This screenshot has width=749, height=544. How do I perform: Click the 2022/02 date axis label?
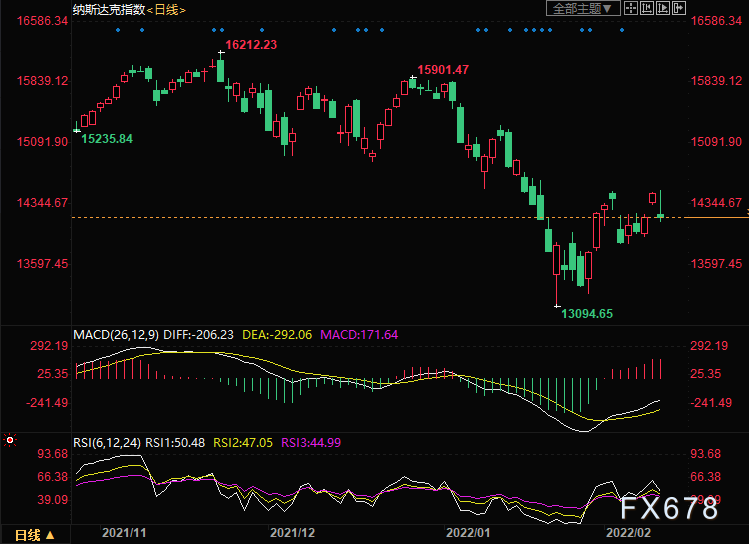click(x=629, y=533)
